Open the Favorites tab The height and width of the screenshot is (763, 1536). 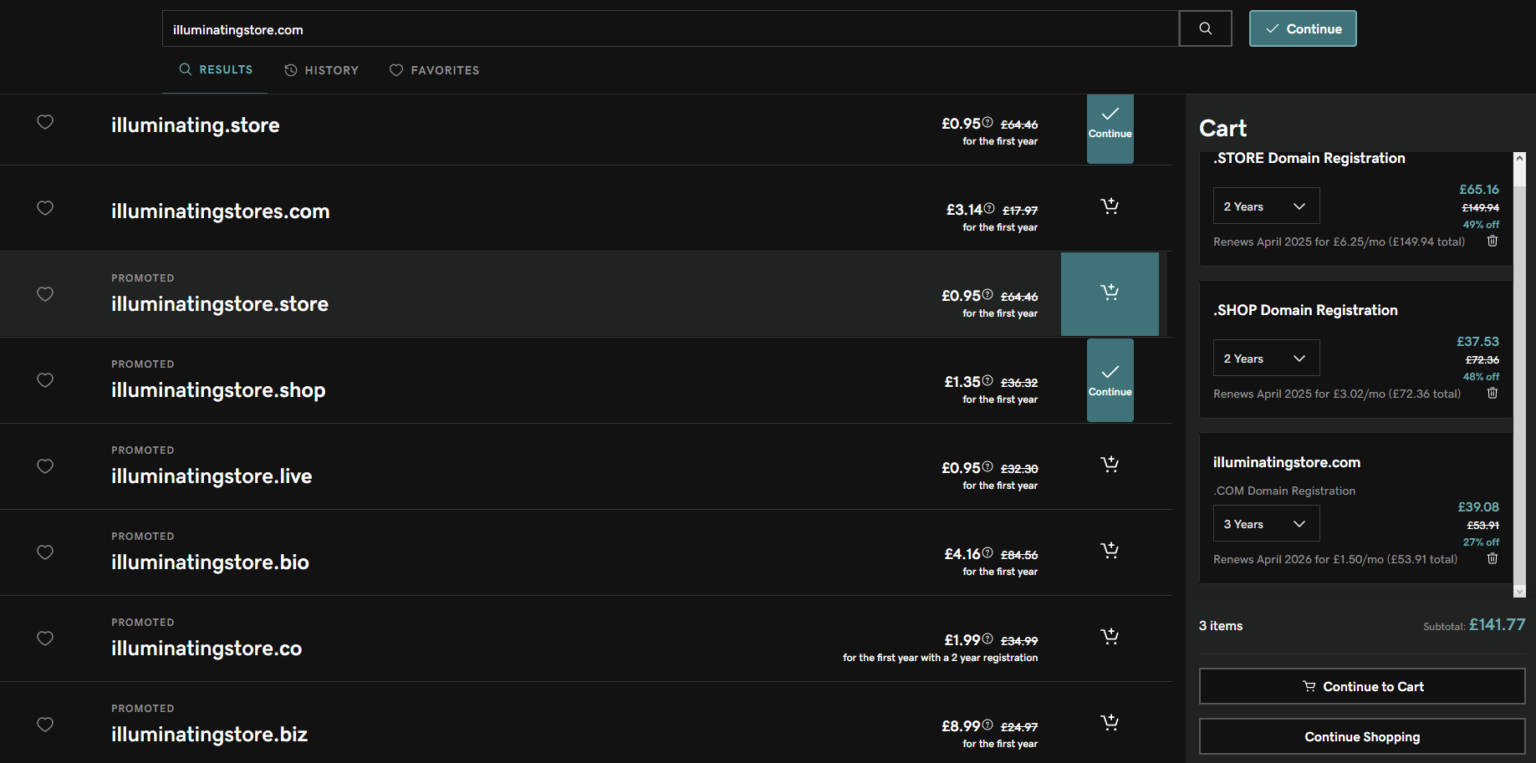coord(434,70)
